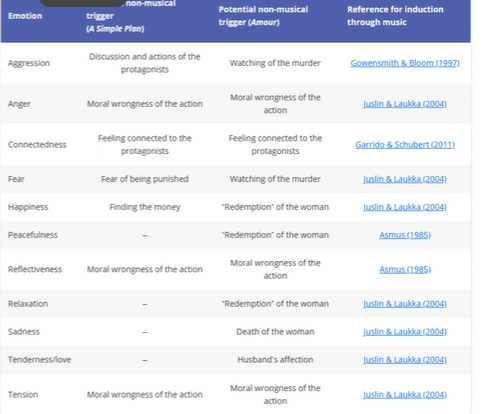Open Asmus (1985) link in Reflectiveness row
The width and height of the screenshot is (484, 414).
pos(405,269)
